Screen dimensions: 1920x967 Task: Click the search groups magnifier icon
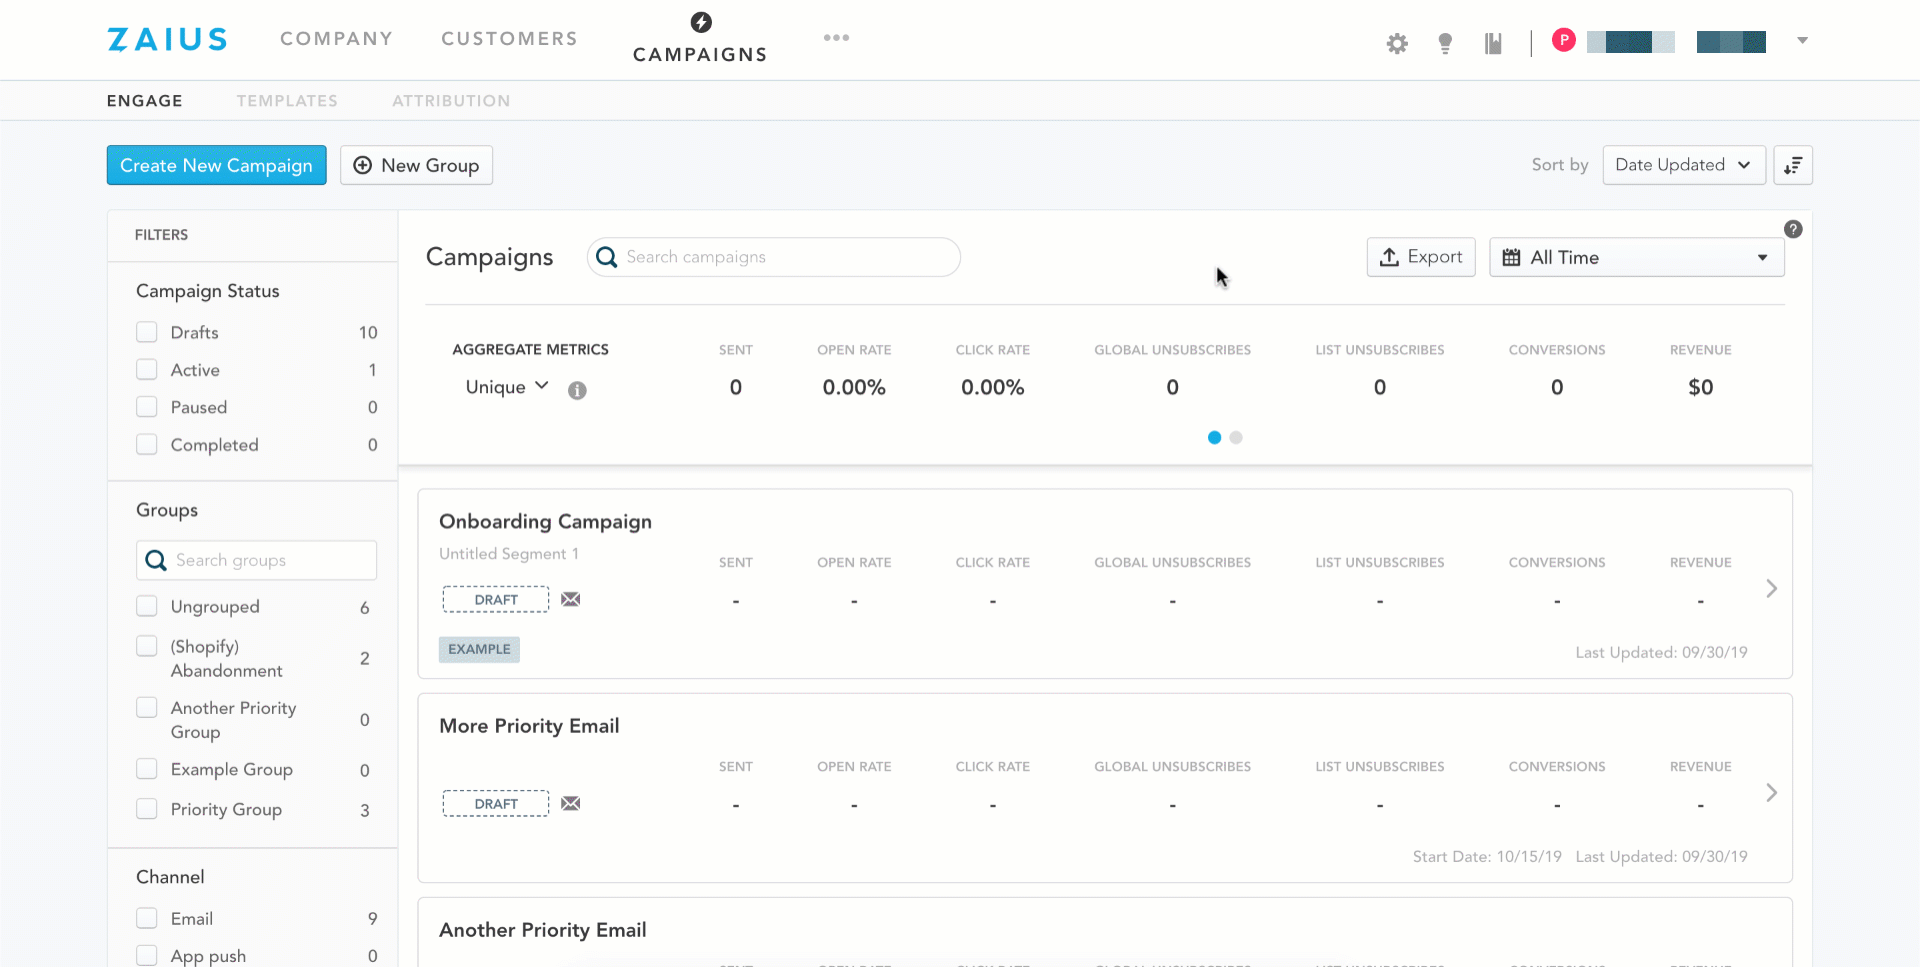coord(156,560)
